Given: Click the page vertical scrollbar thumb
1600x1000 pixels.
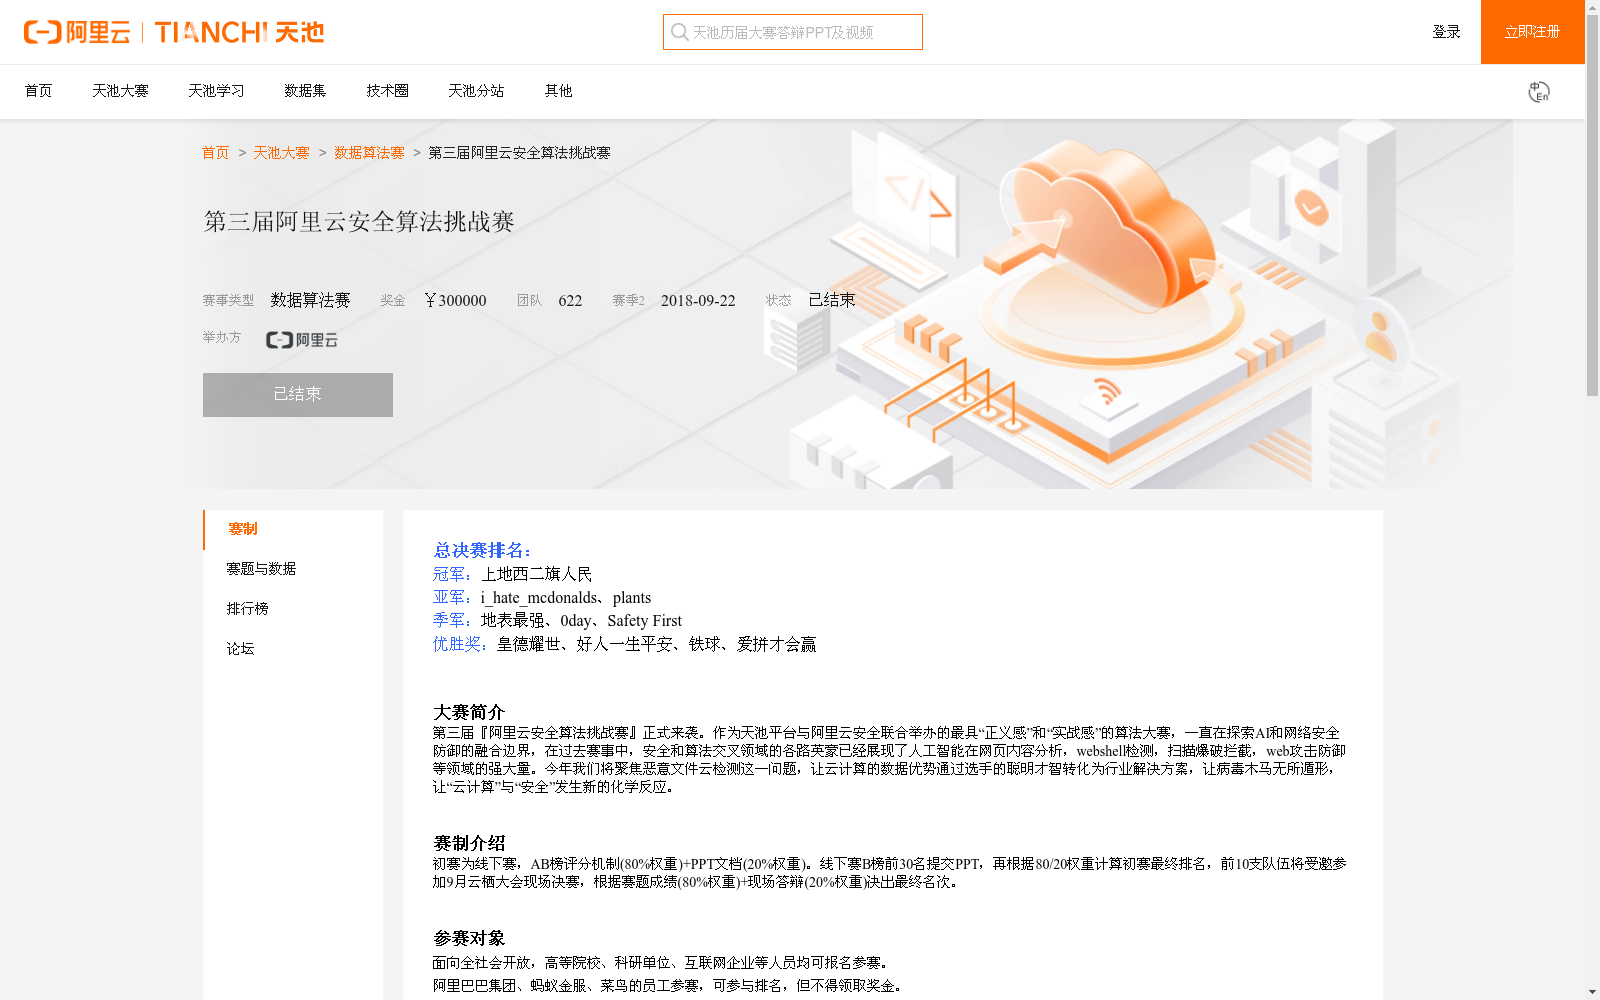Looking at the screenshot, I should (x=1592, y=205).
